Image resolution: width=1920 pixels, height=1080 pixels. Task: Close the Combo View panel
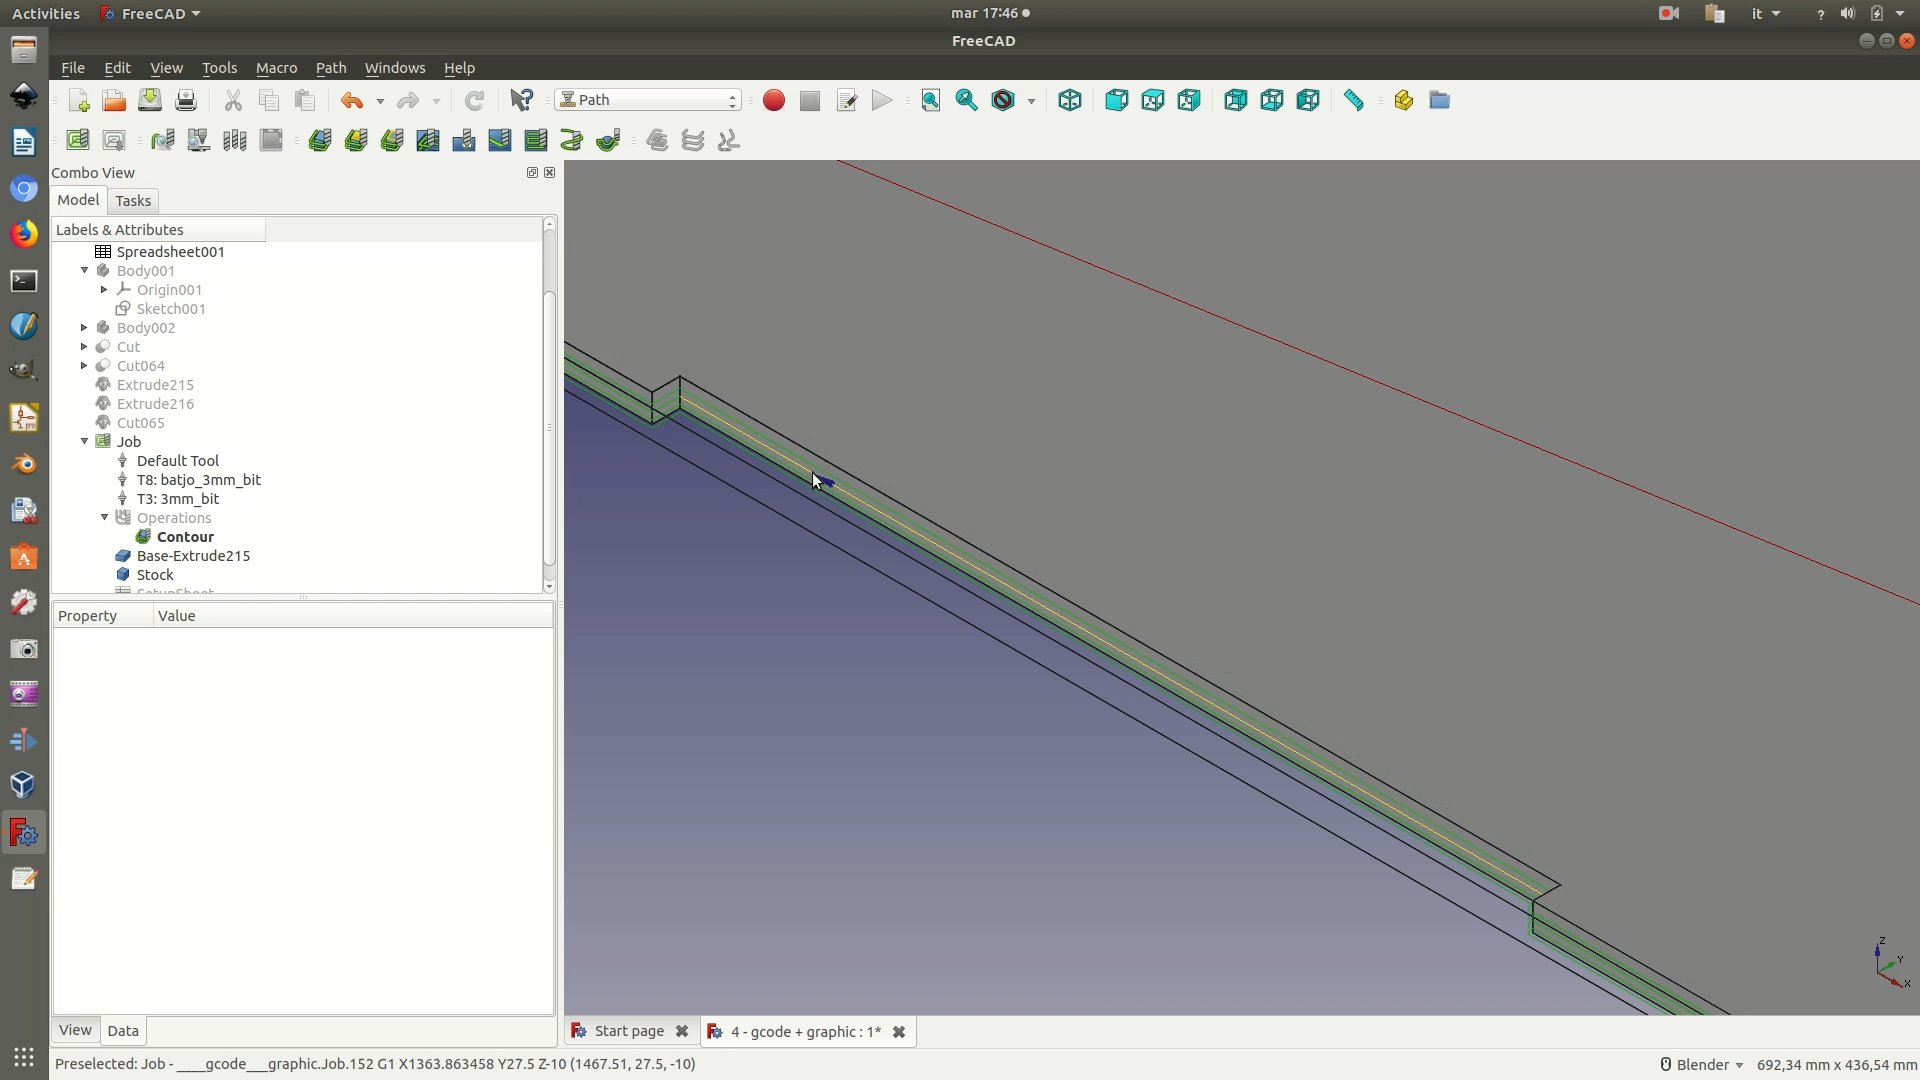coord(549,172)
